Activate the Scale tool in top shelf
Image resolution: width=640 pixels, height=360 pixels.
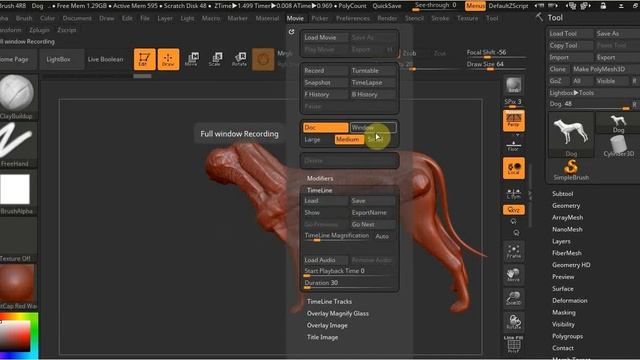216,59
